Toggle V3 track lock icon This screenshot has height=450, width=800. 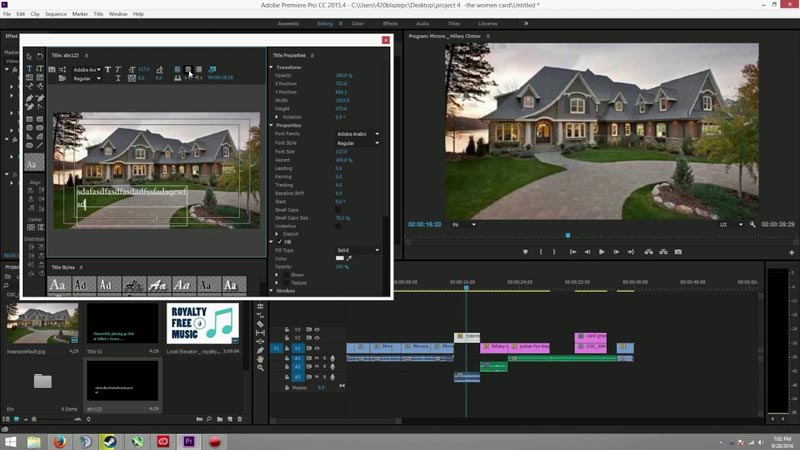(287, 330)
